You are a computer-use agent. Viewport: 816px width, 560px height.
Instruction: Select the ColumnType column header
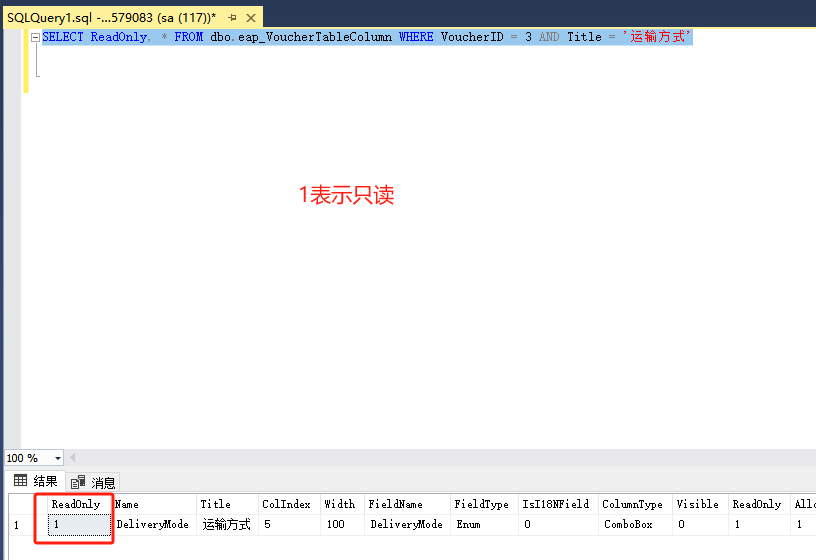635,504
